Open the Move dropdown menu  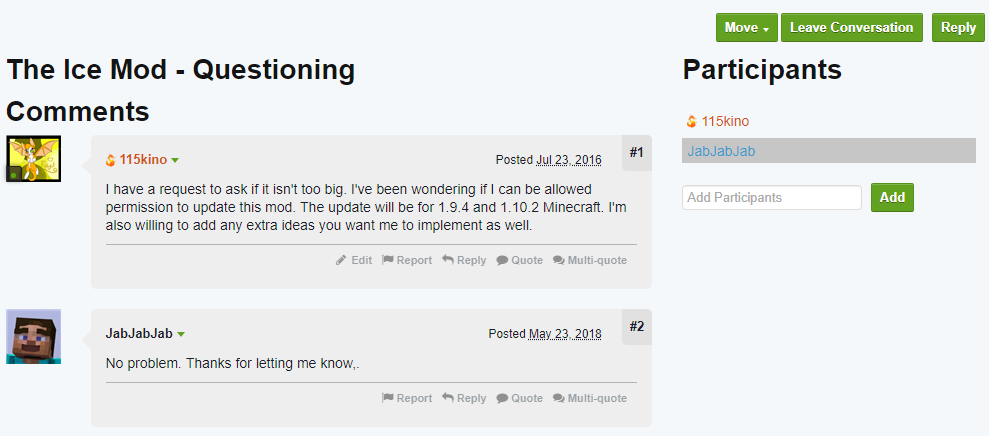[746, 28]
